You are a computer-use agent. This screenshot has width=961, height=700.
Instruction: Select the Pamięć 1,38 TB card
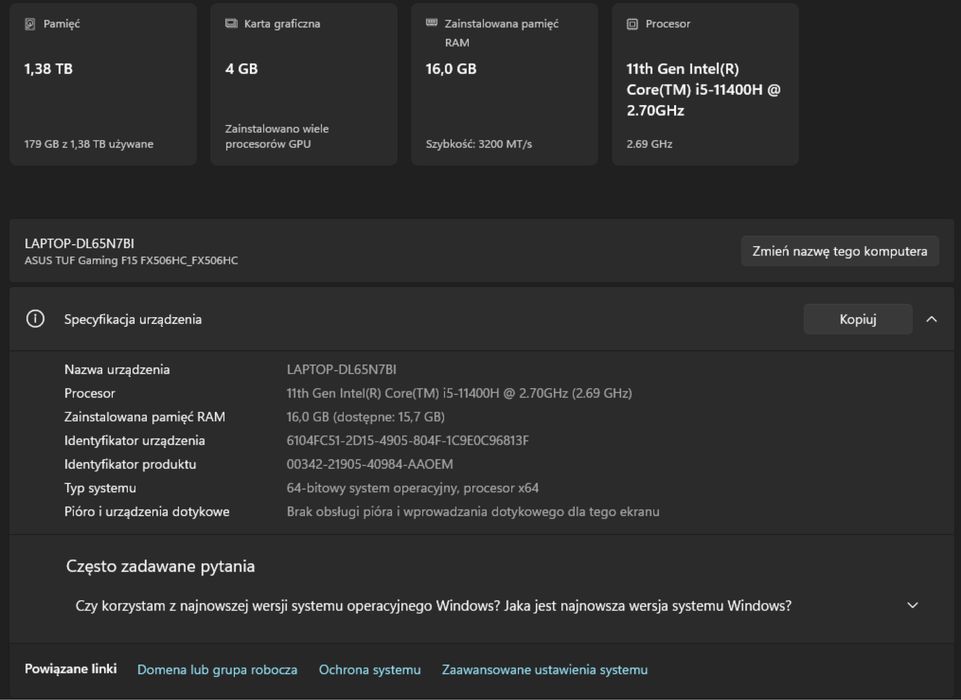(x=103, y=84)
